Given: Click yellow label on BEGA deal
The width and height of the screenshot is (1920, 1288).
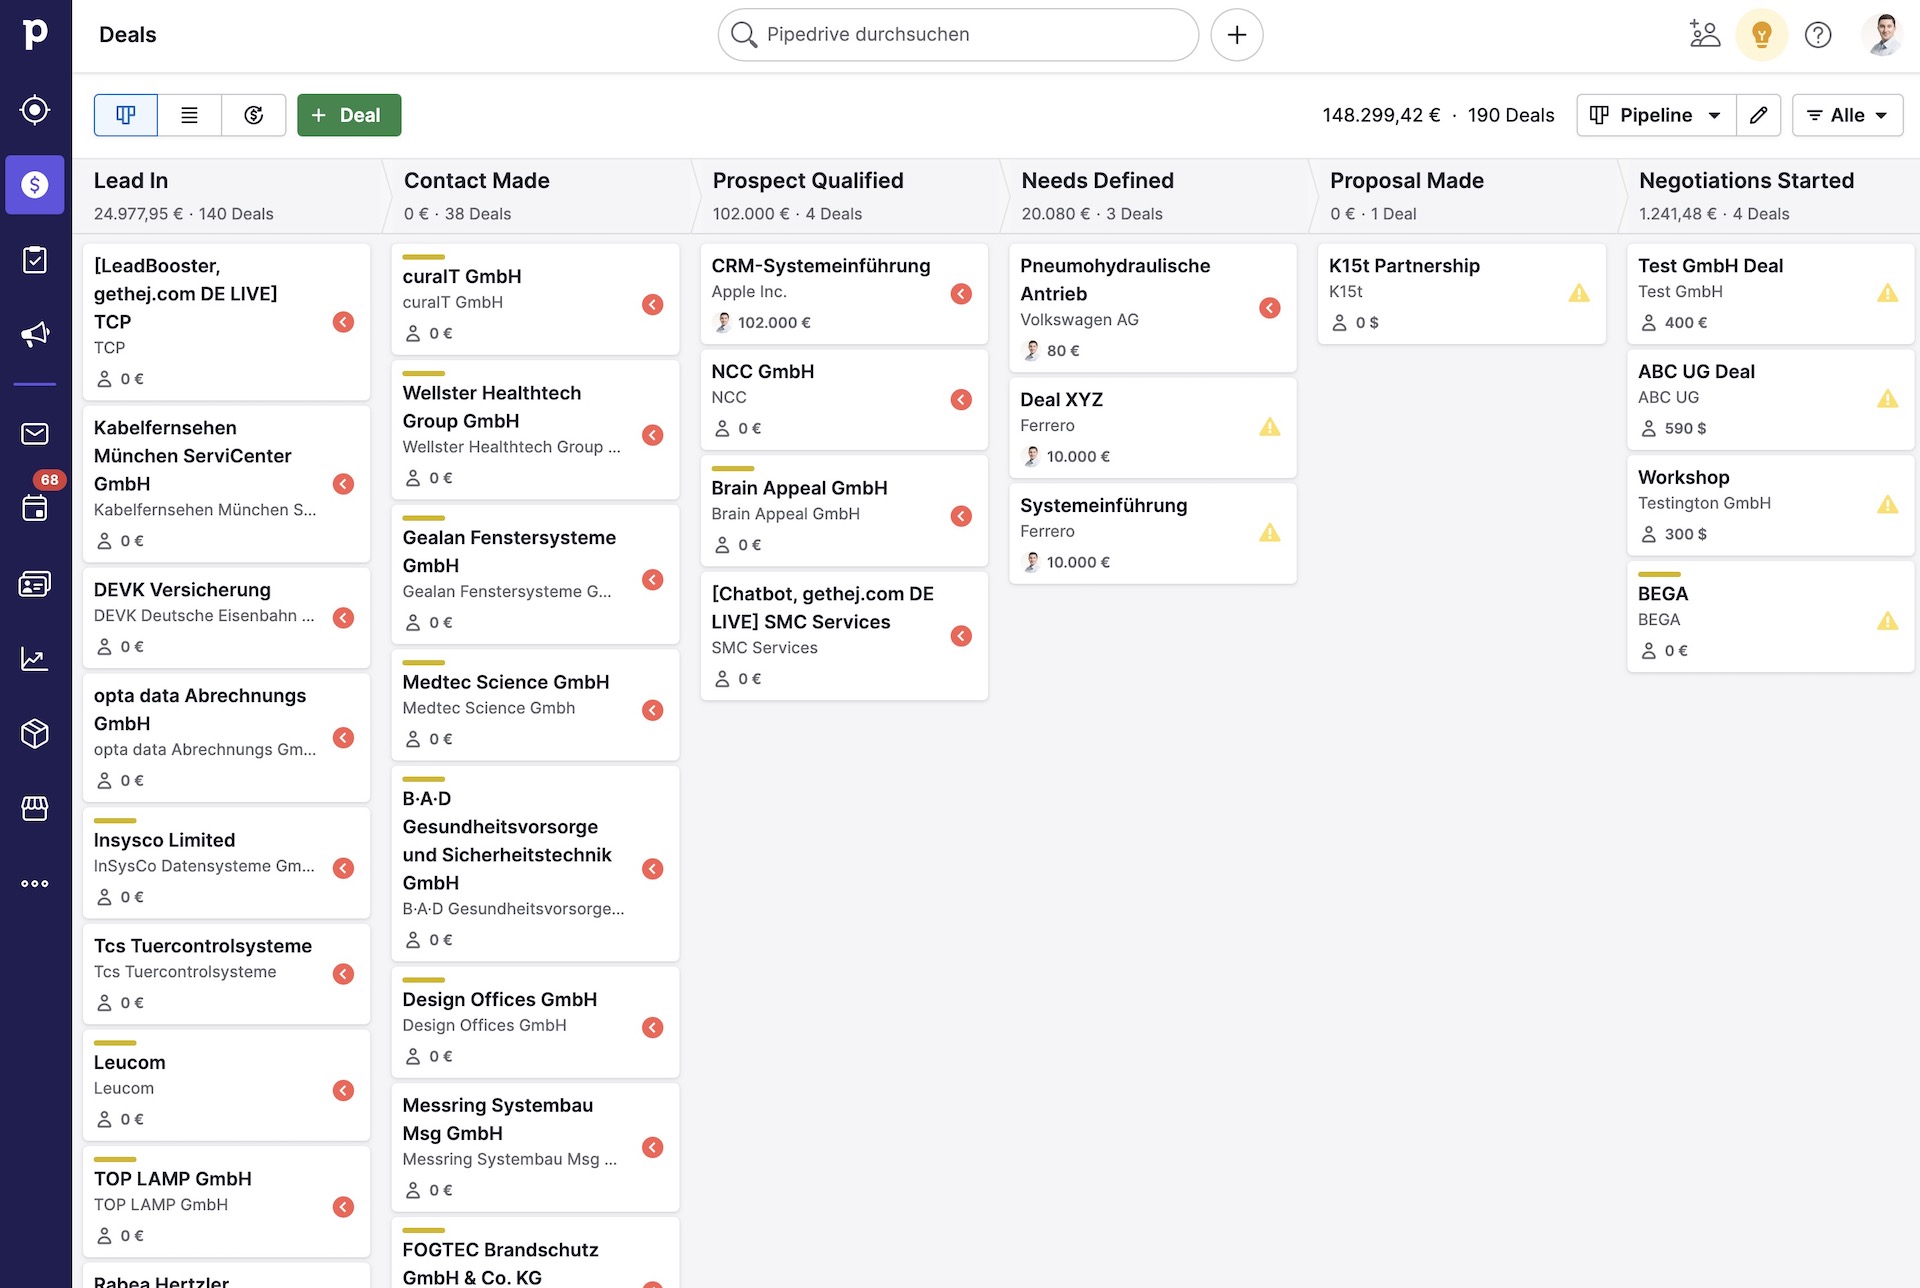Looking at the screenshot, I should [x=1659, y=574].
